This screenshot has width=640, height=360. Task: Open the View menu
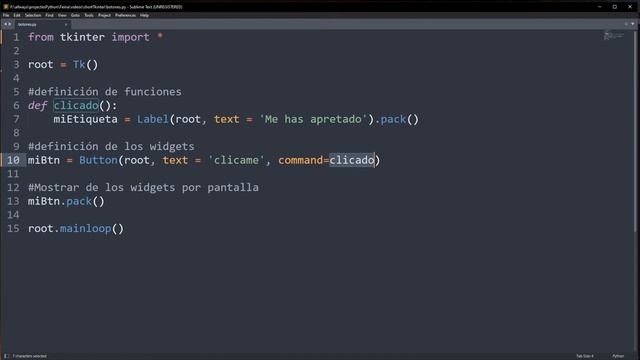pyautogui.click(x=62, y=15)
